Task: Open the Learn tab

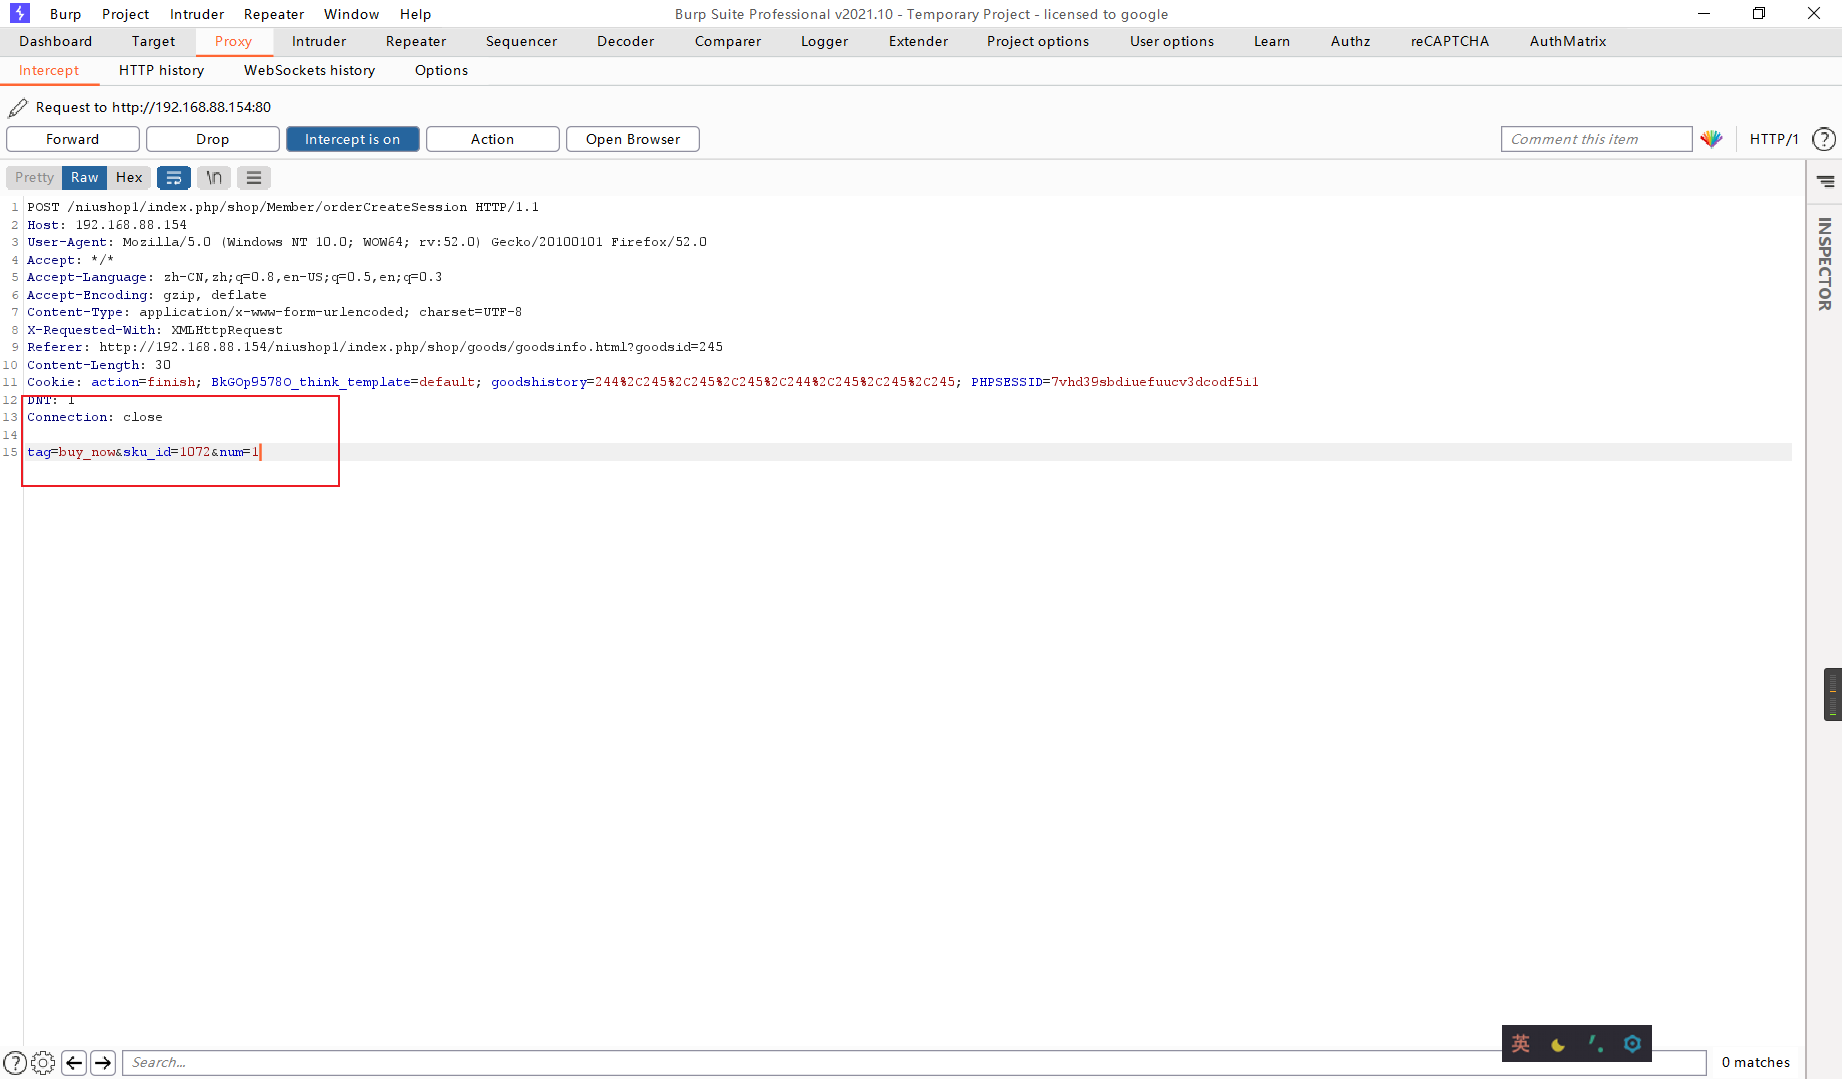Action: click(1272, 41)
